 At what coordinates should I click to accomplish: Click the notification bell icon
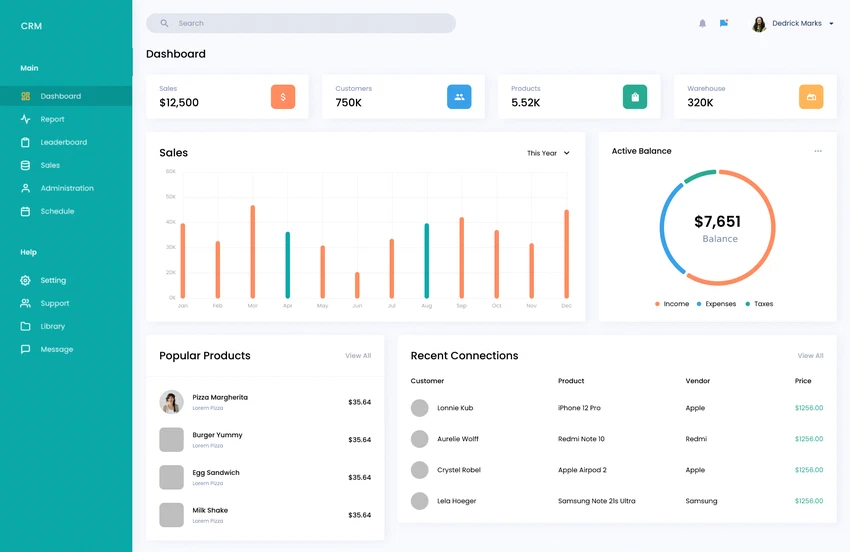(702, 23)
